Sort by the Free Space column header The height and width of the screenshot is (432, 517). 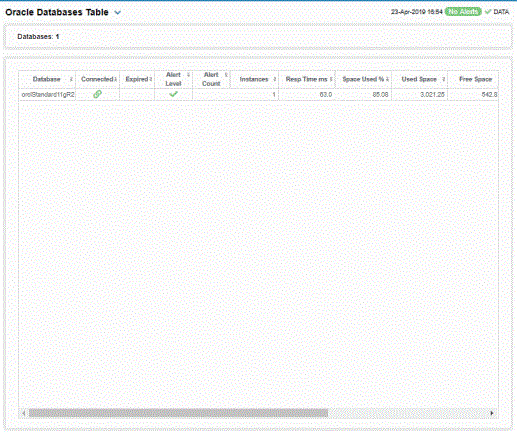(476, 79)
